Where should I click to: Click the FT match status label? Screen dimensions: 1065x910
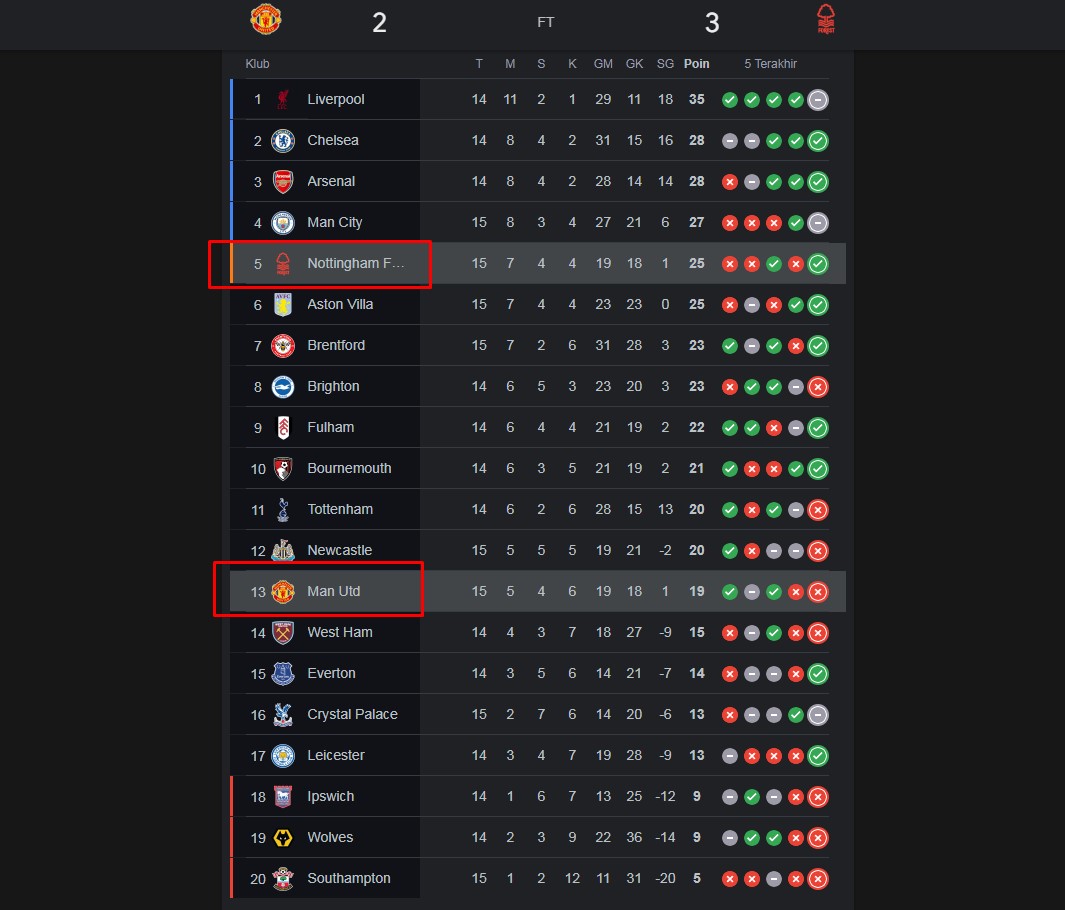pyautogui.click(x=545, y=22)
